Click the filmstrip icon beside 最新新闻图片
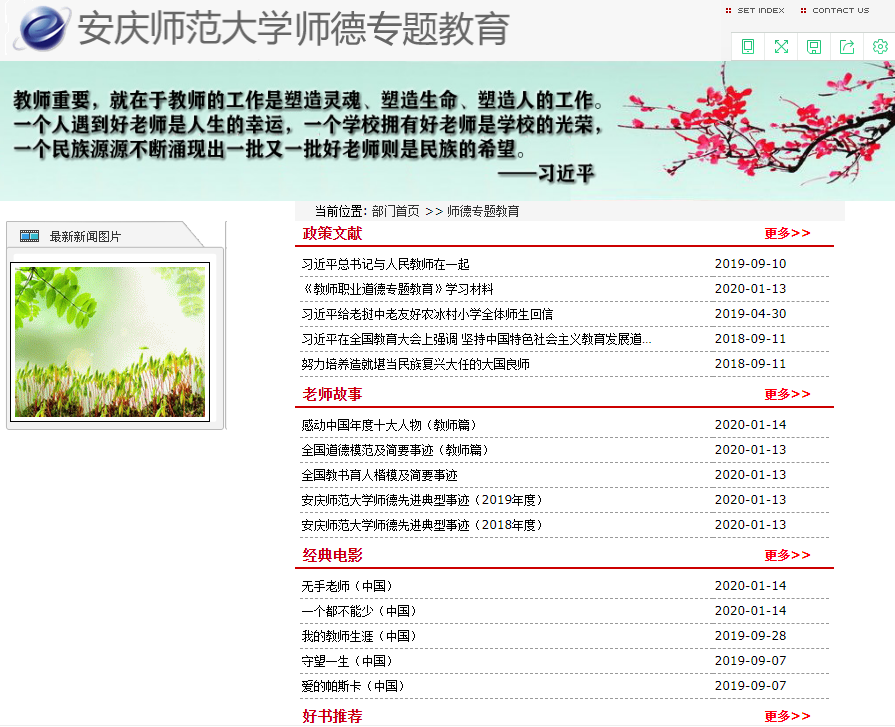 click(29, 236)
